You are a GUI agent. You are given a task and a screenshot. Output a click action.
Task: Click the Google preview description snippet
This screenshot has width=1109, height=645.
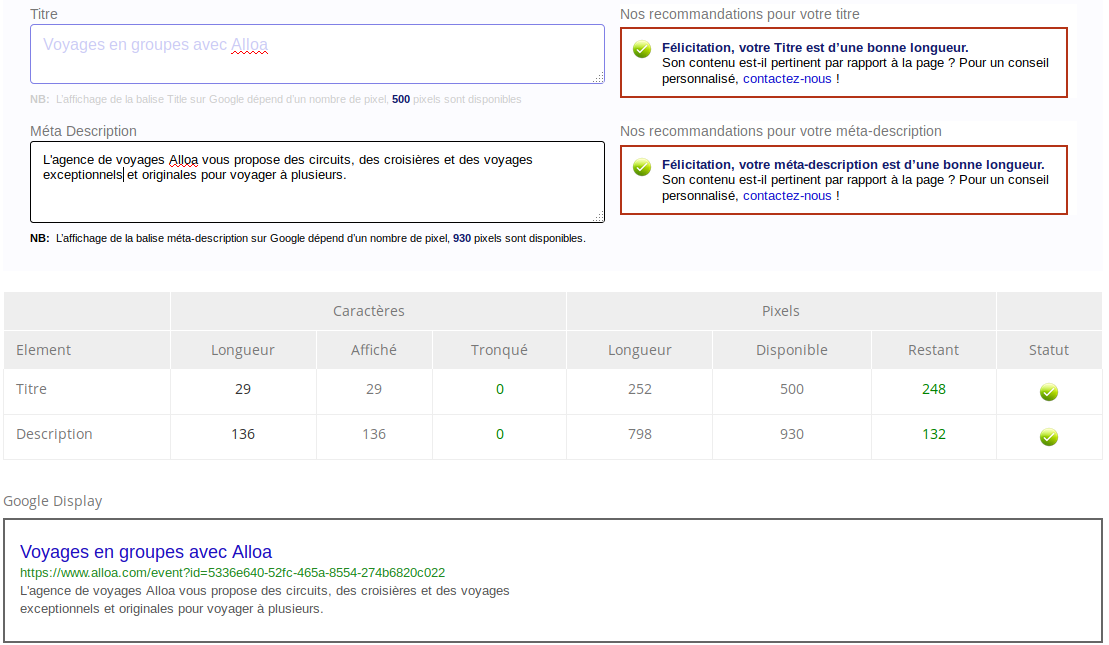[265, 599]
